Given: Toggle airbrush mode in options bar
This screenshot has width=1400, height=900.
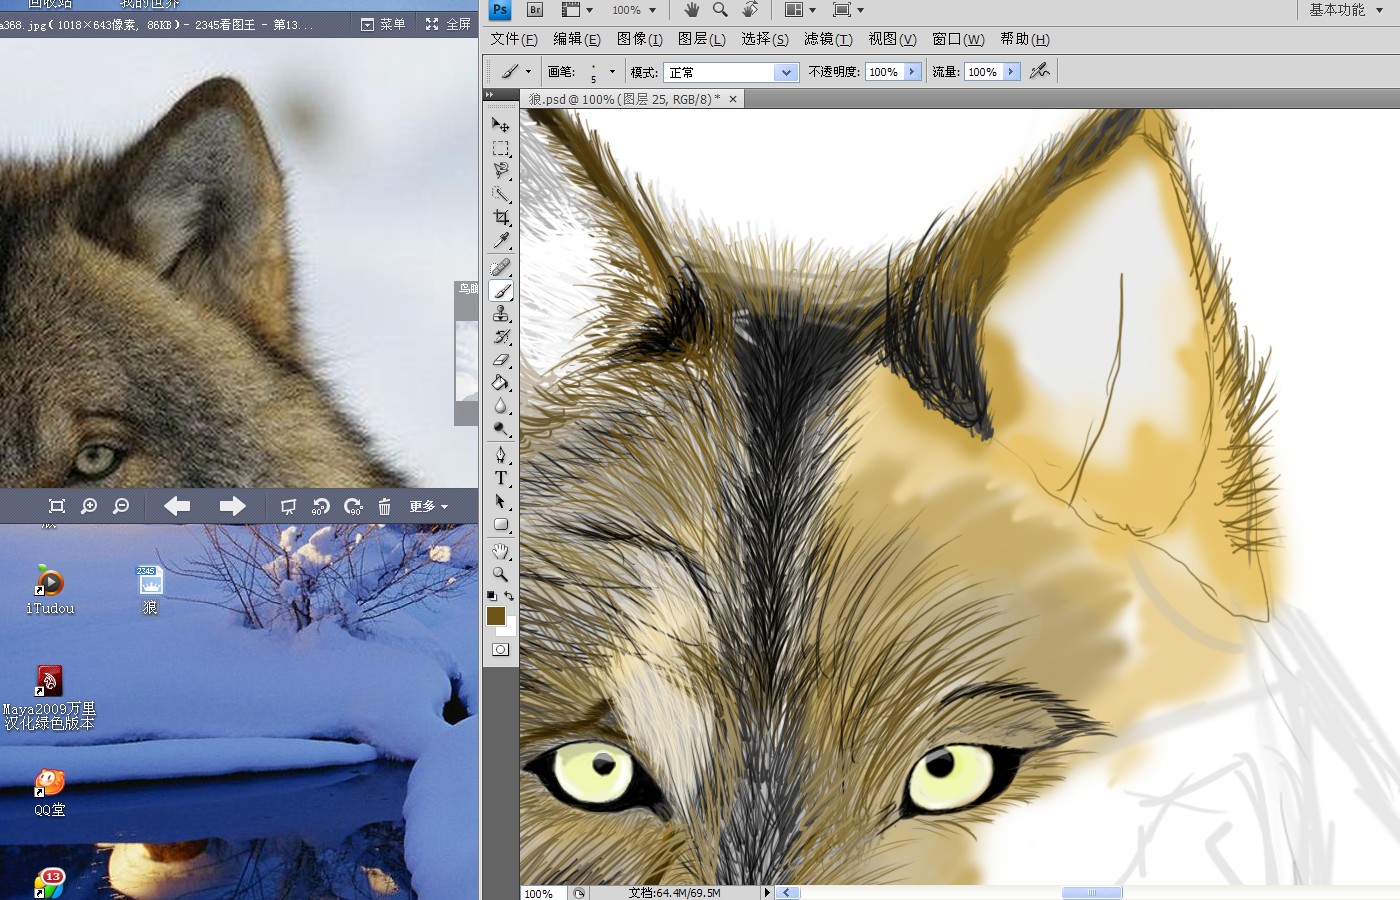Looking at the screenshot, I should [x=1040, y=71].
